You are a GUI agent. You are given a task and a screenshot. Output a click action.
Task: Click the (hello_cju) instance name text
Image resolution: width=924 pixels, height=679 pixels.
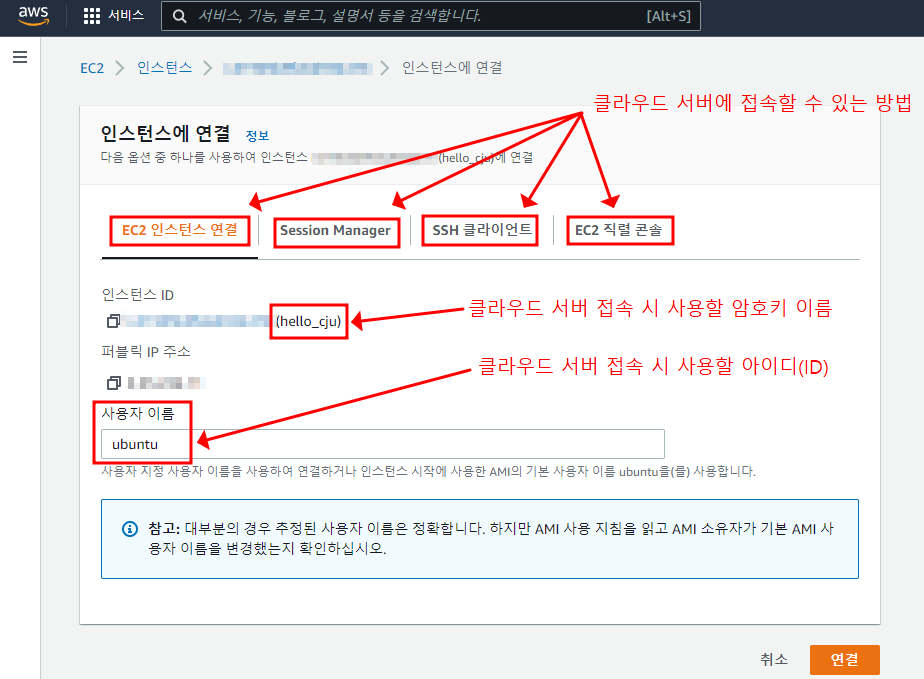pos(308,321)
